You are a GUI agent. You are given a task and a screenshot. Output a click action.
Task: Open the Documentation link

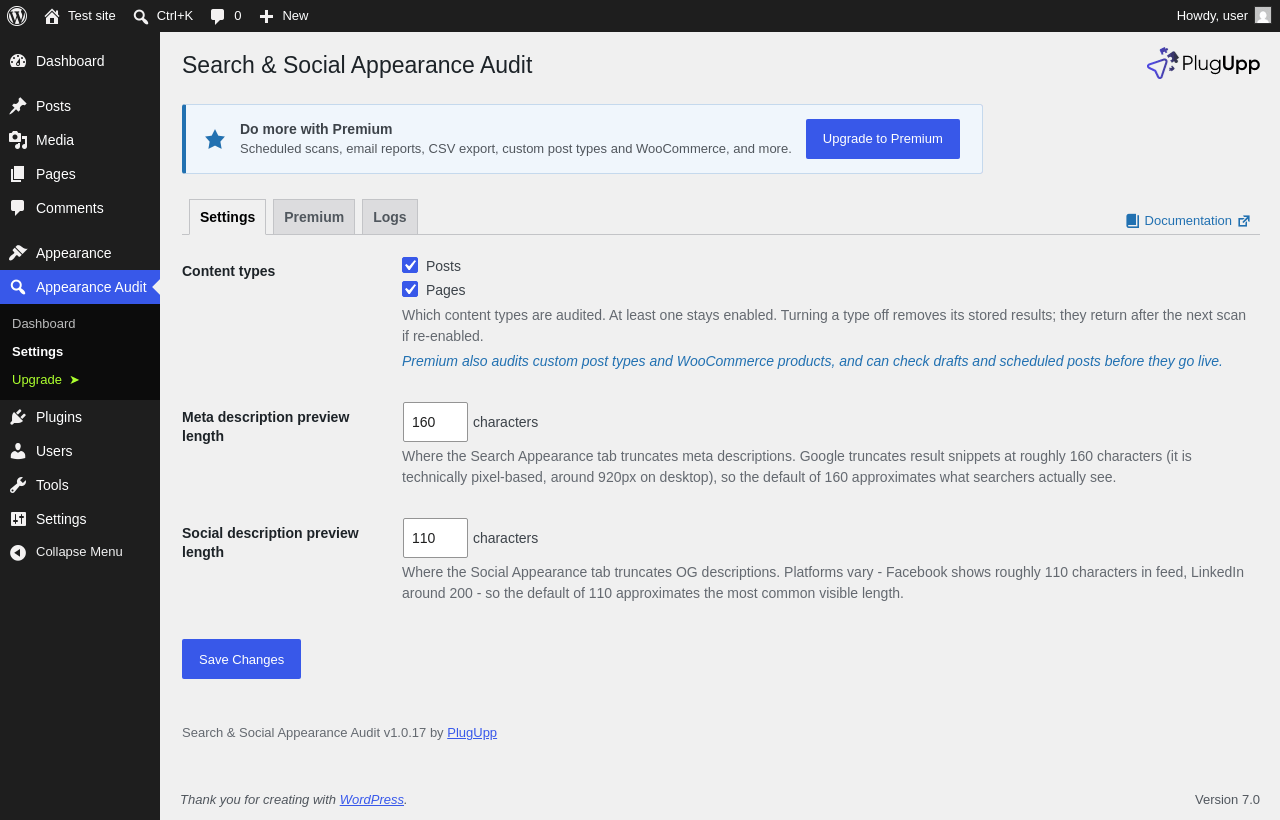point(1188,221)
